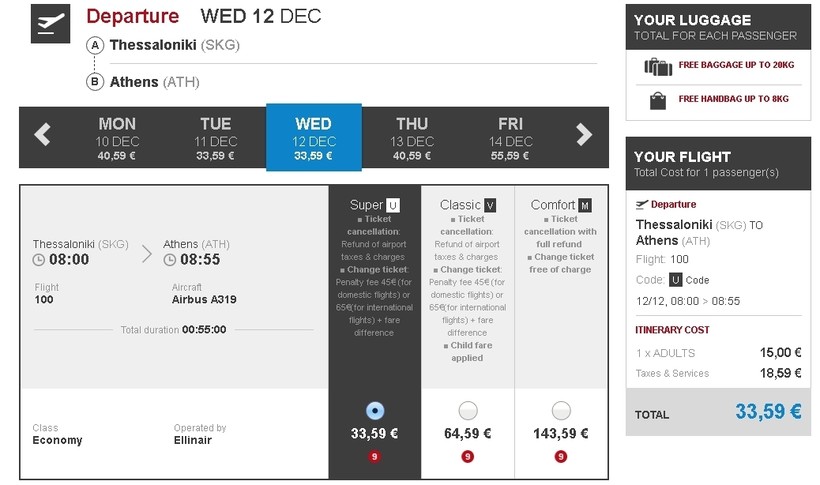This screenshot has height=485, width=820.
Task: Click the free handbag icon
Action: 658,100
